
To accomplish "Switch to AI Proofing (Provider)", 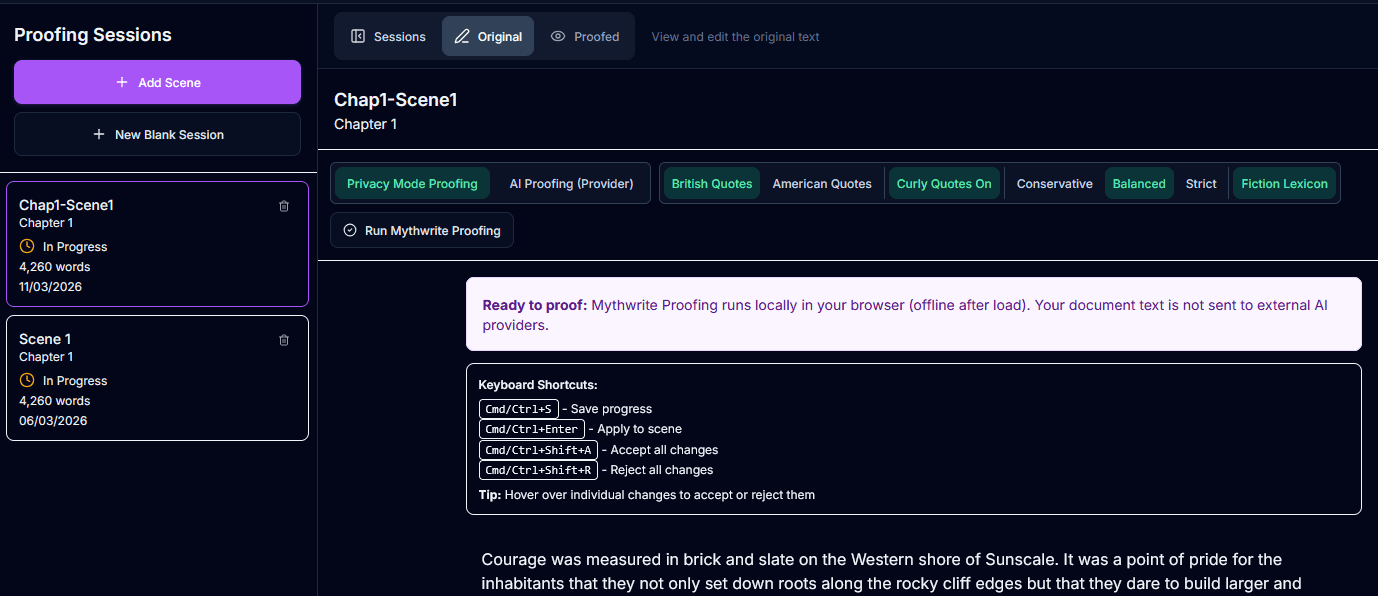I will [572, 183].
